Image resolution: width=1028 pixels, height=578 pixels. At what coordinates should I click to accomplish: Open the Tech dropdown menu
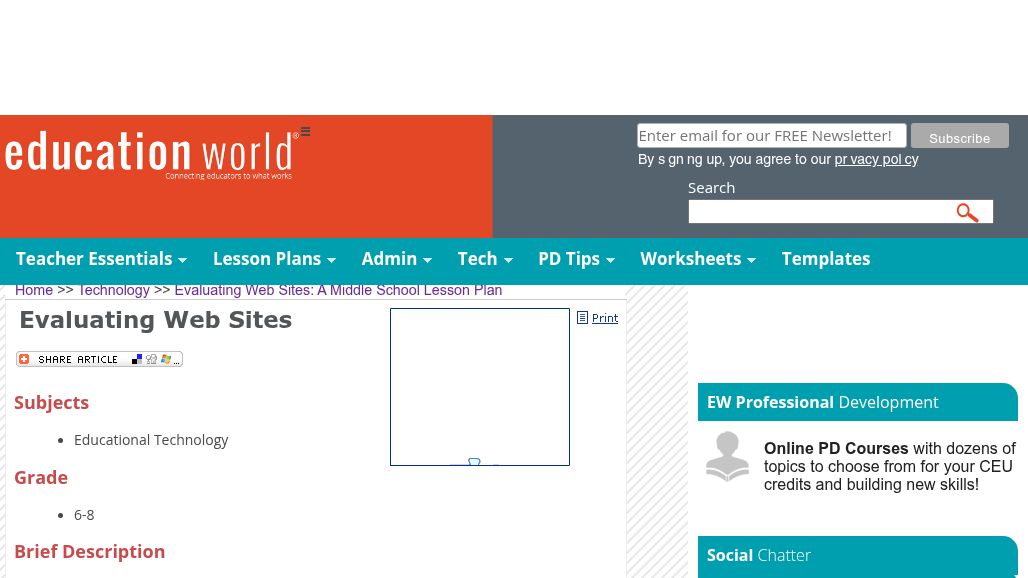[x=484, y=259]
